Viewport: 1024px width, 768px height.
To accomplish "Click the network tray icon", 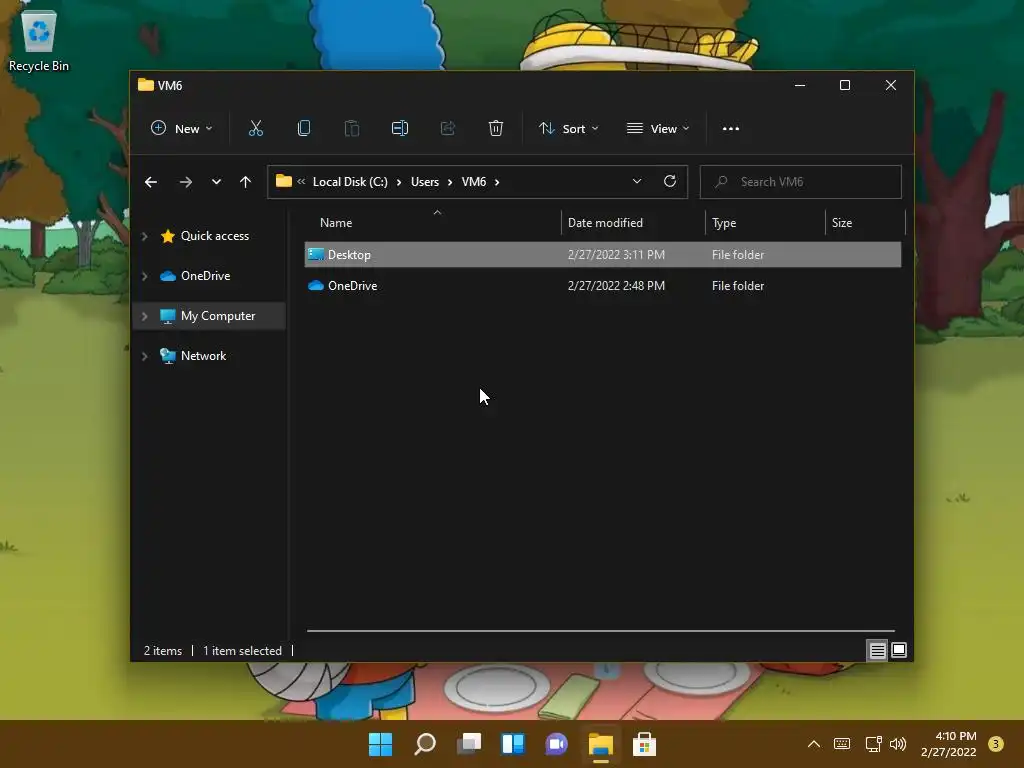I will (x=873, y=744).
